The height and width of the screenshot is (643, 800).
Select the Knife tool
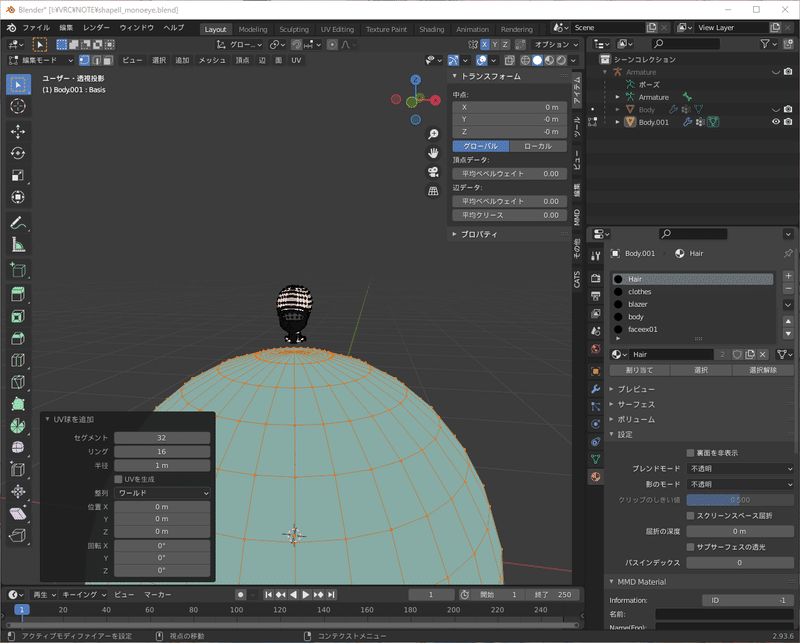coord(18,382)
